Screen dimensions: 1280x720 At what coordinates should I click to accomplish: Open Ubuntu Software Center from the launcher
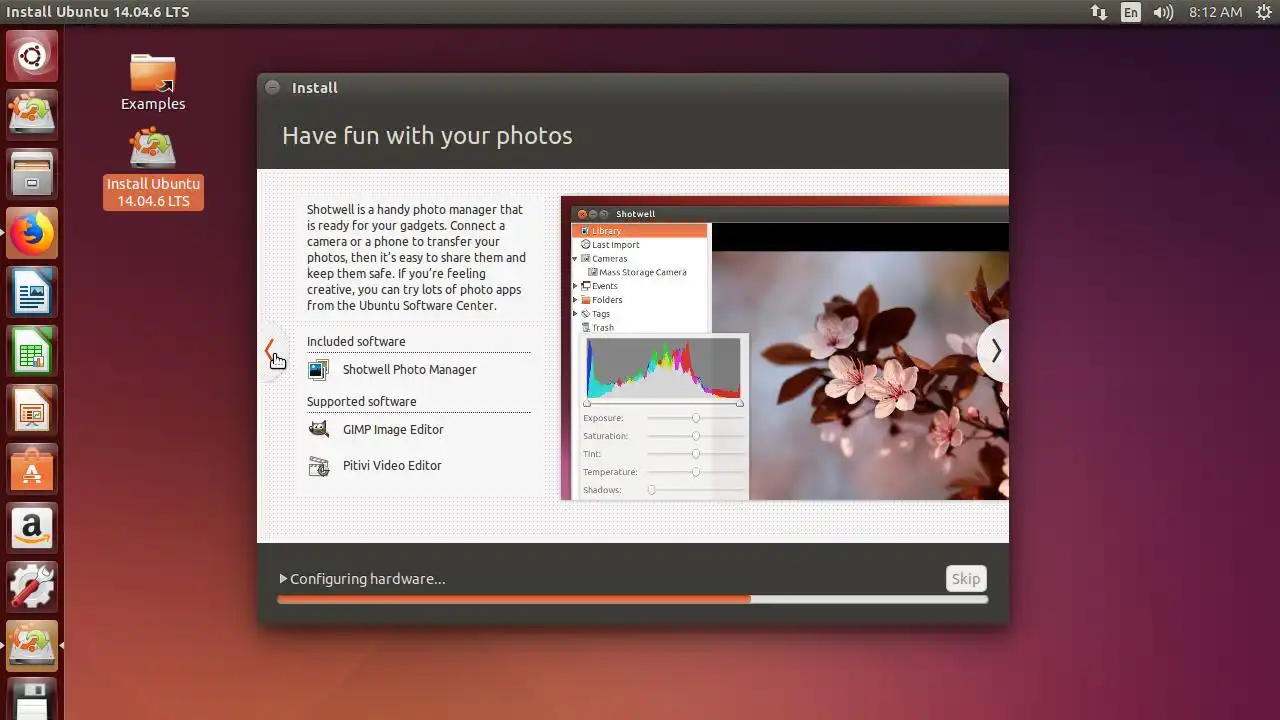[32, 469]
